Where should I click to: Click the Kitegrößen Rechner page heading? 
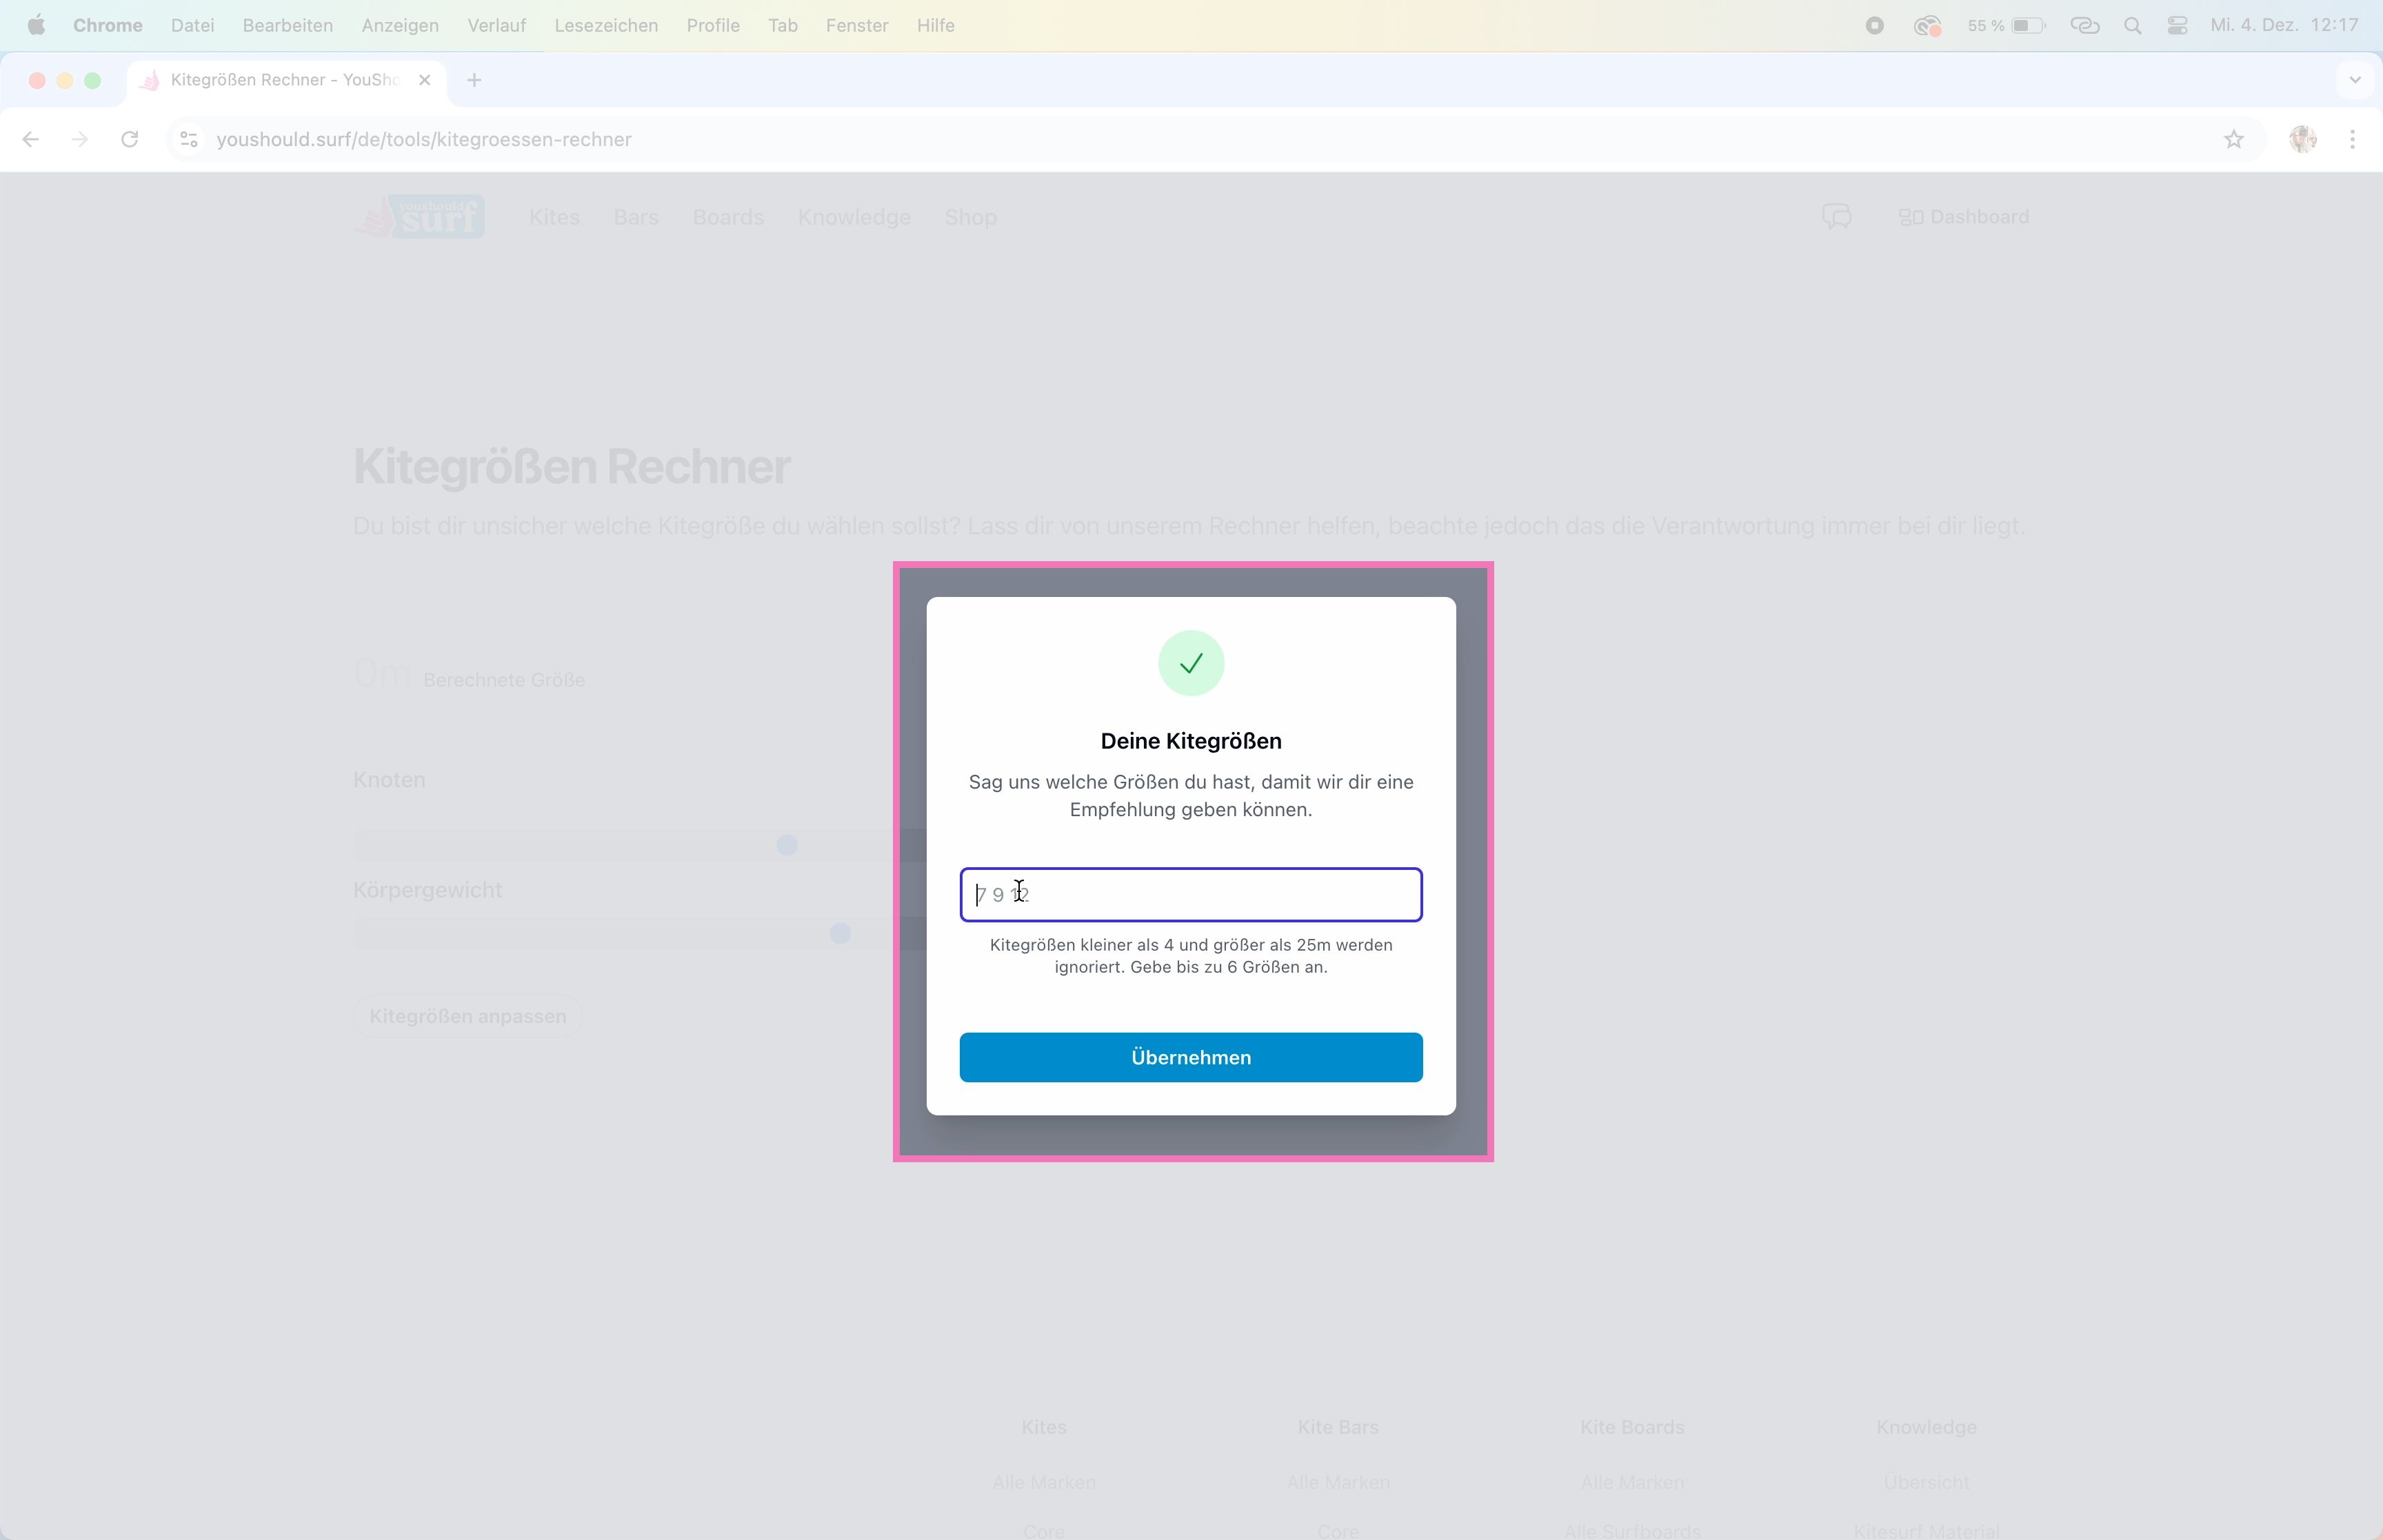pyautogui.click(x=572, y=467)
